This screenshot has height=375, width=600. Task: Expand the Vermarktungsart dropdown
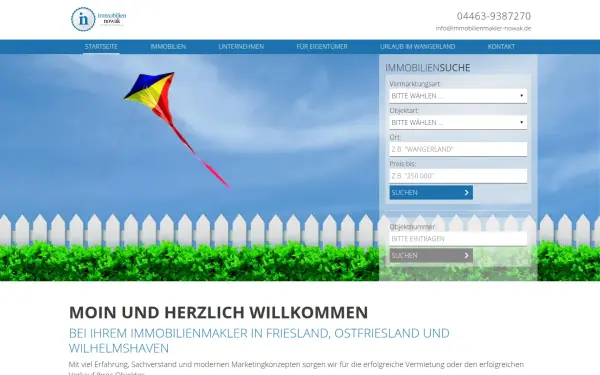458,96
